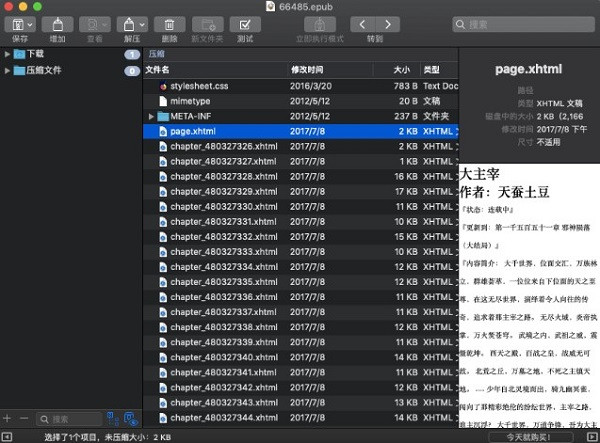Select the 压缩文件 folder in sidebar
Image resolution: width=600 pixels, height=443 pixels.
(44, 70)
